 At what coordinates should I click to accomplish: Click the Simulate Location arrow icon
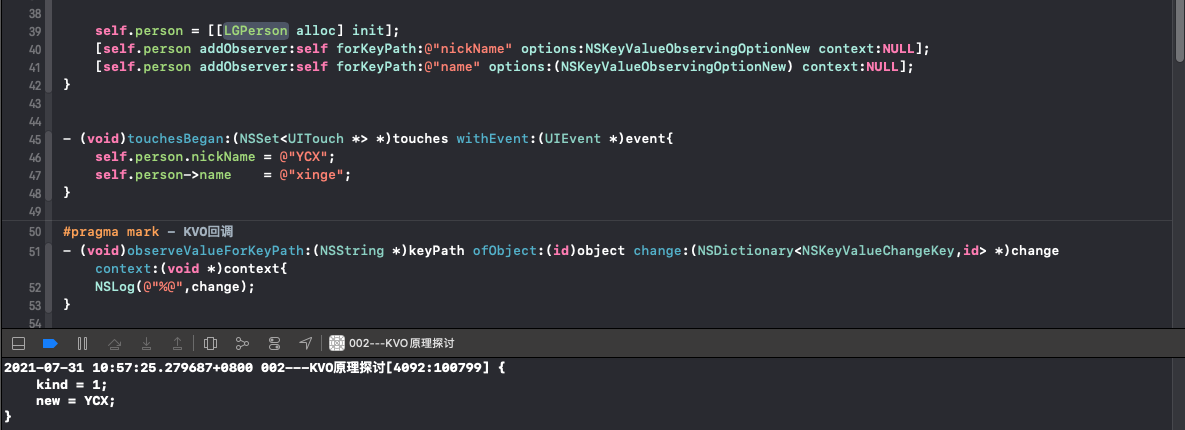click(x=305, y=344)
